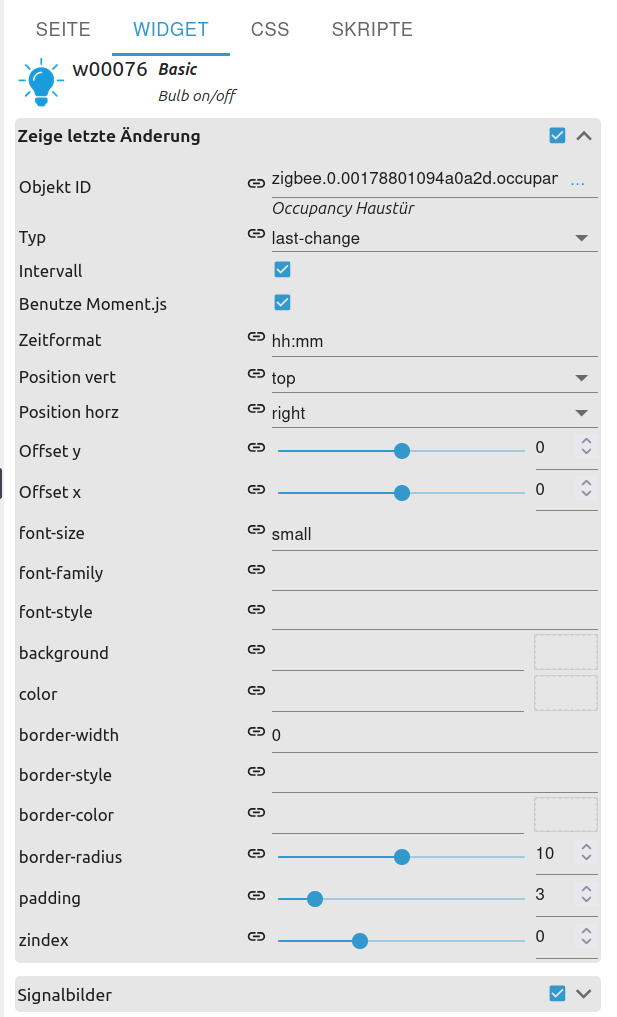Click the link icon next to Objekt ID

[x=256, y=182]
